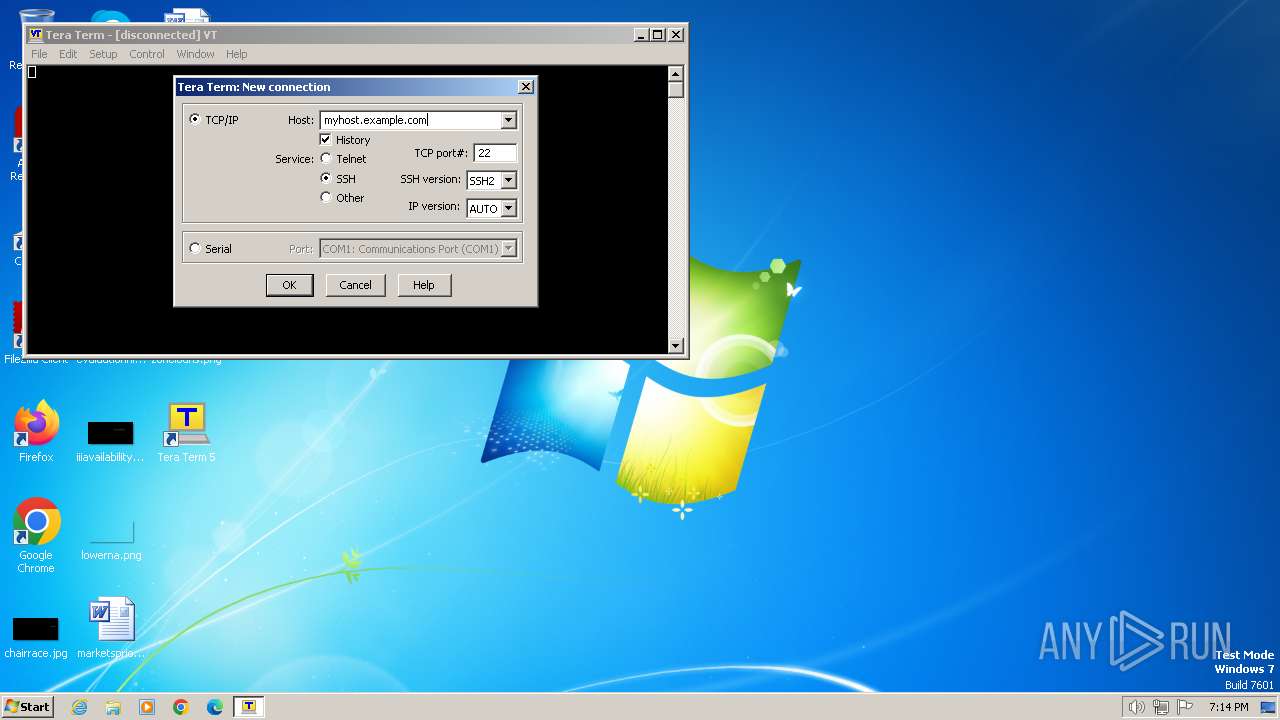The image size is (1280, 720).
Task: Select the lowerna.png desktop file
Action: coord(111,540)
